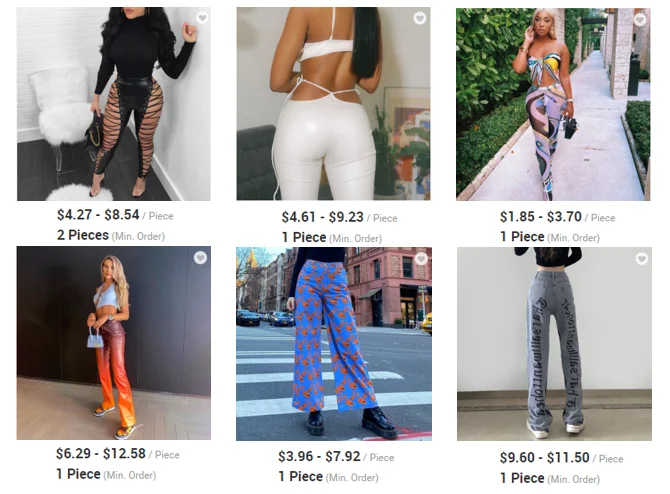Click the $3.96 - $7.92 price
The width and height of the screenshot is (670, 494).
coord(319,456)
